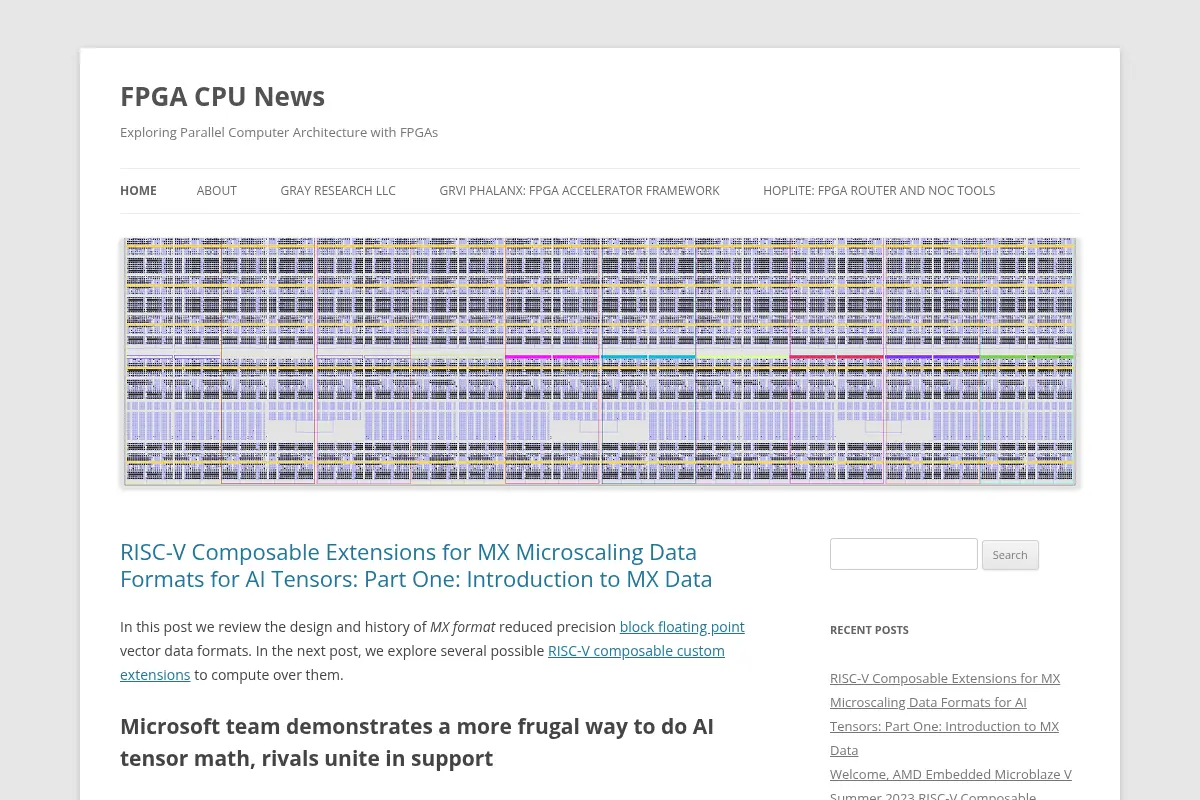Select the HOME menu item
The image size is (1200, 800).
point(138,190)
